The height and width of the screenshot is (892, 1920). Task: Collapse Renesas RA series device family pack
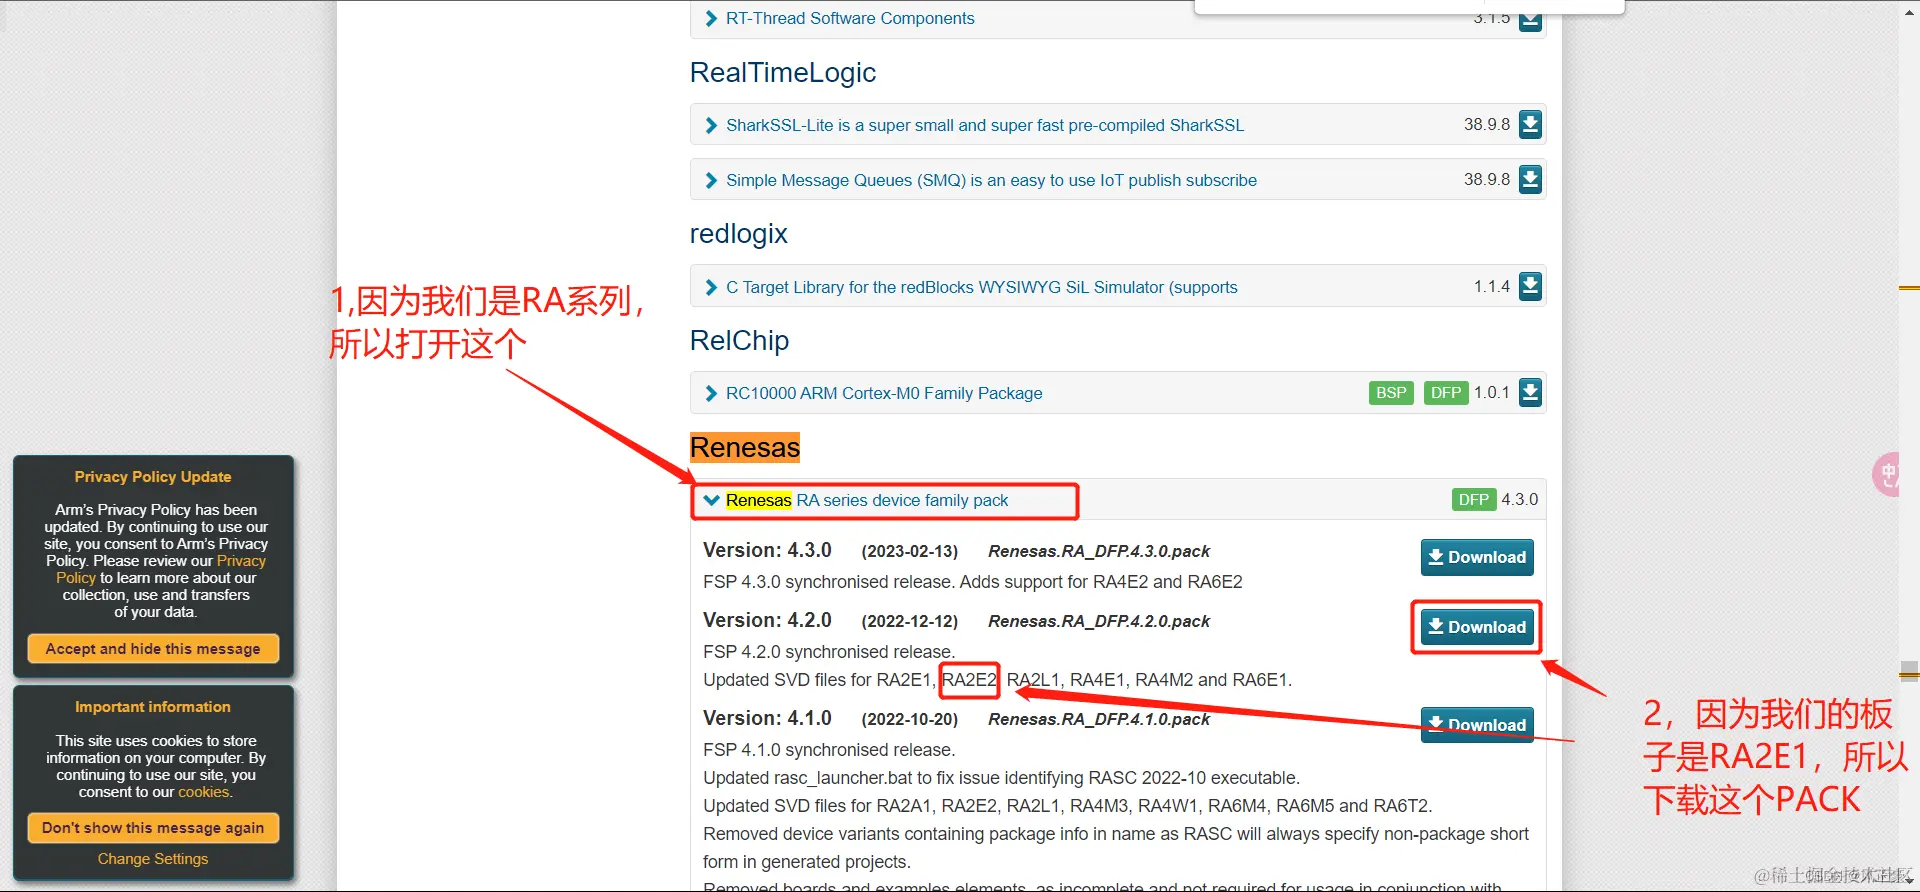711,500
